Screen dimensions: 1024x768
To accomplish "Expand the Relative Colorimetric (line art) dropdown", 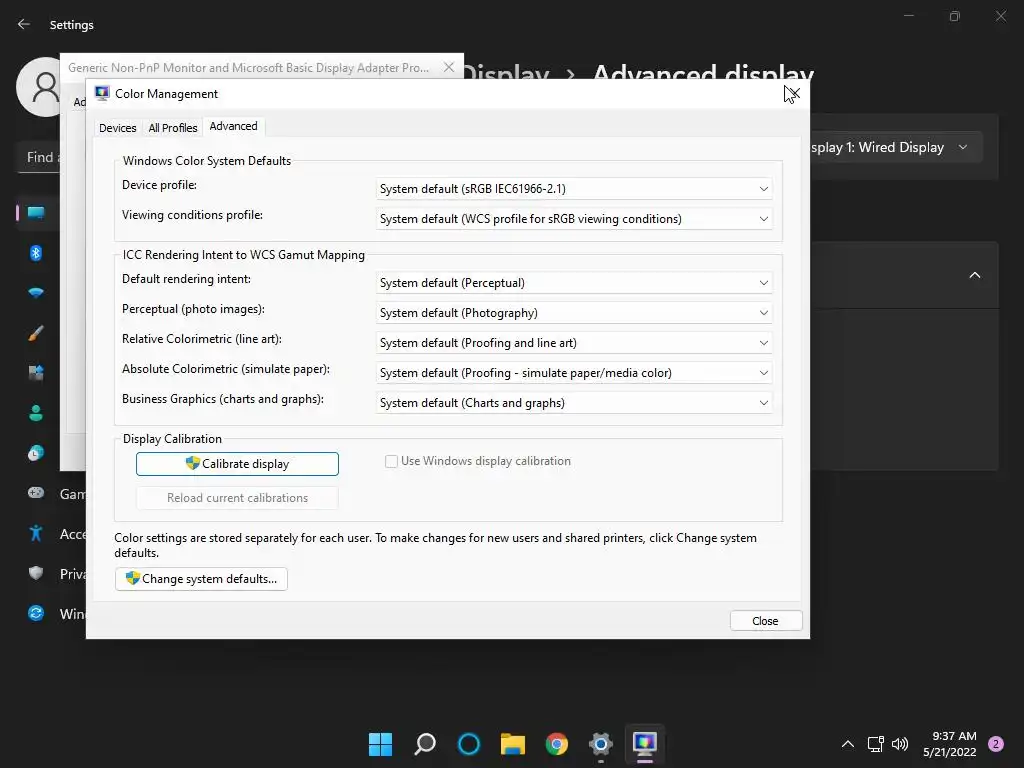I will (x=574, y=343).
